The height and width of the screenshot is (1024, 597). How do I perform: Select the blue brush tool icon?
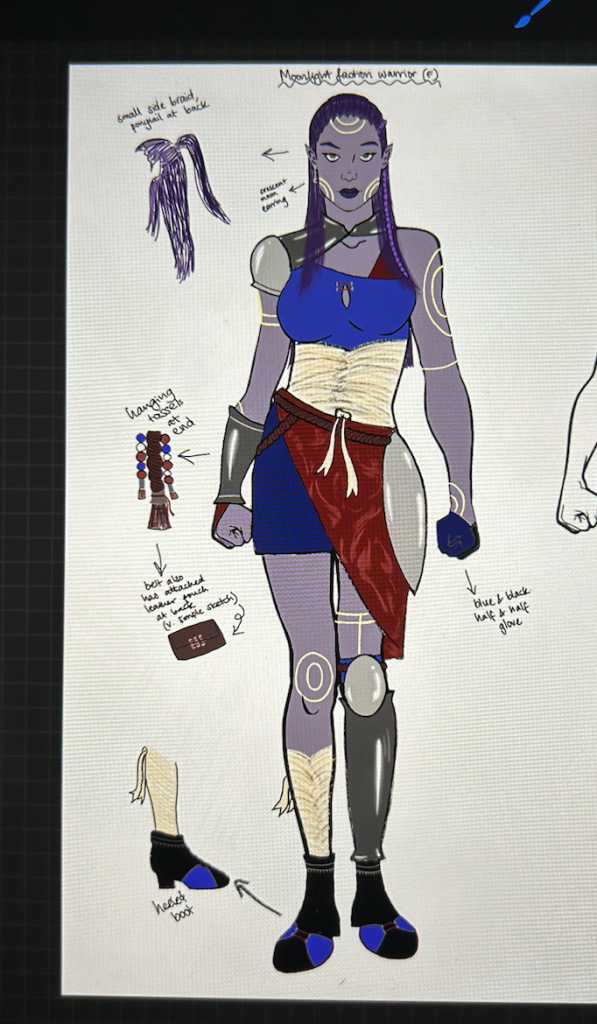pos(534,13)
